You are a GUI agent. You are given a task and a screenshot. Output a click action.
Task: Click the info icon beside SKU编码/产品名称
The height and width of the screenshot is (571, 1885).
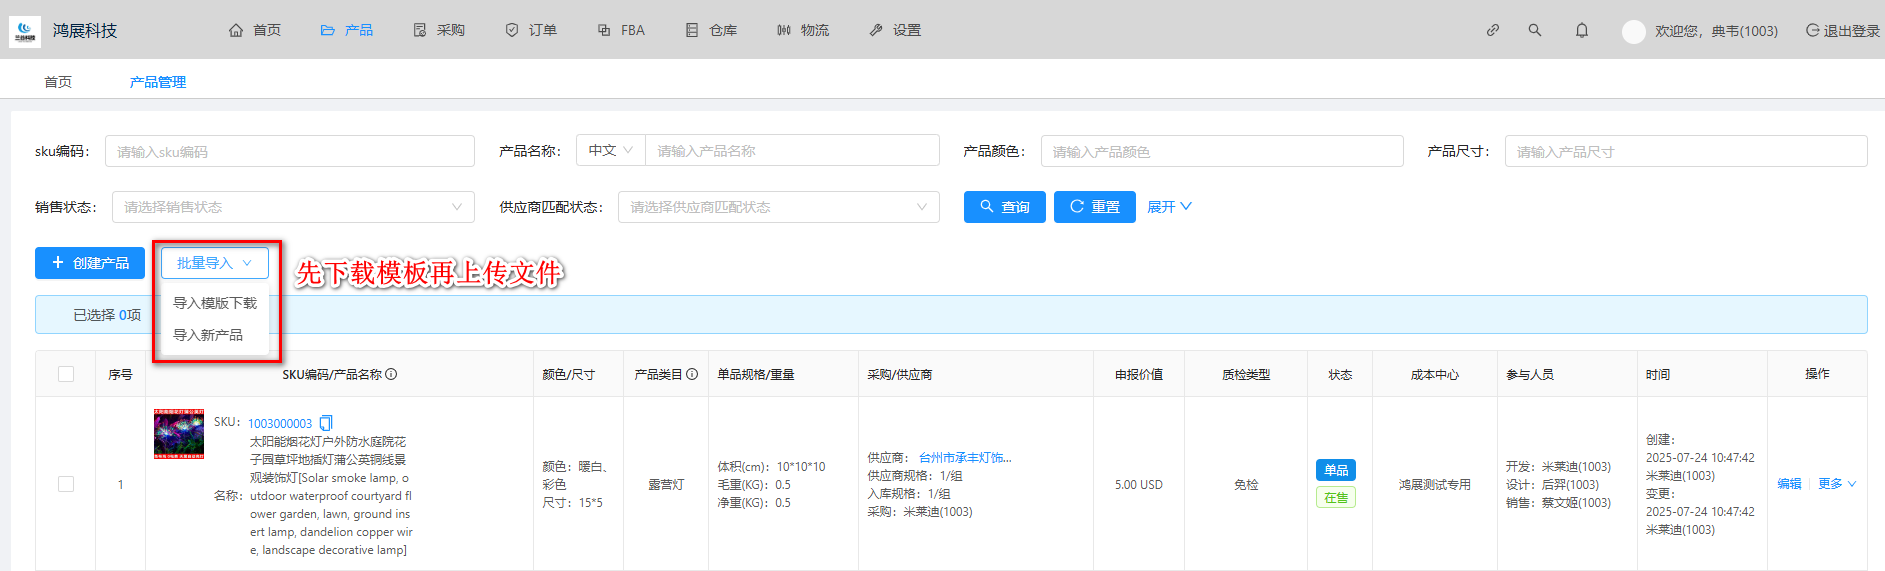391,374
